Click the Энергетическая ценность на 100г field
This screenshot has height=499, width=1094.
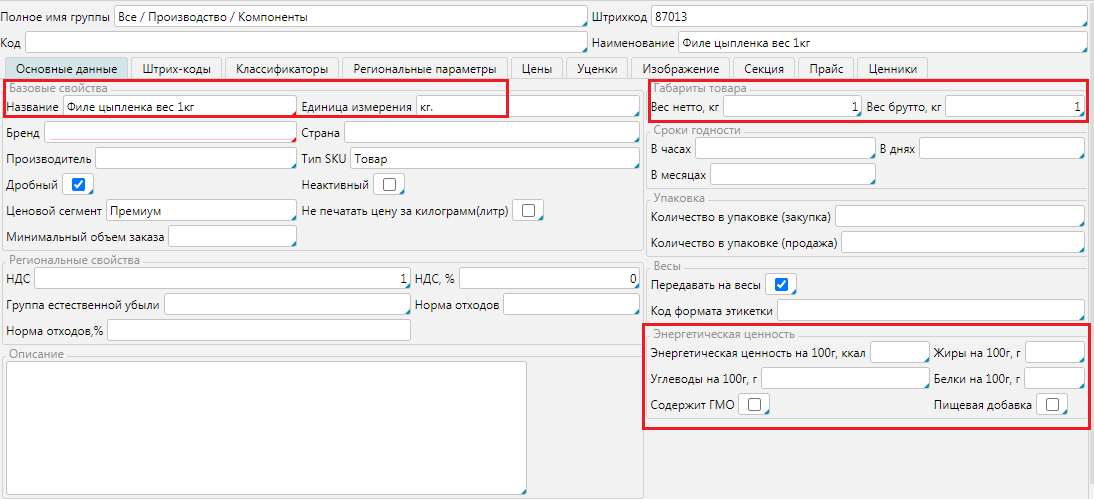coord(900,352)
